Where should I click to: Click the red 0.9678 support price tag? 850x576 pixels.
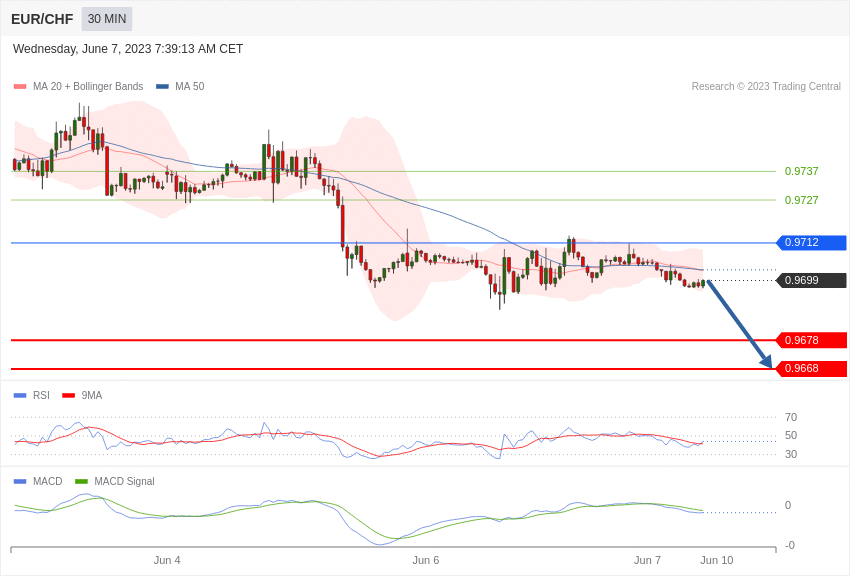tap(812, 340)
